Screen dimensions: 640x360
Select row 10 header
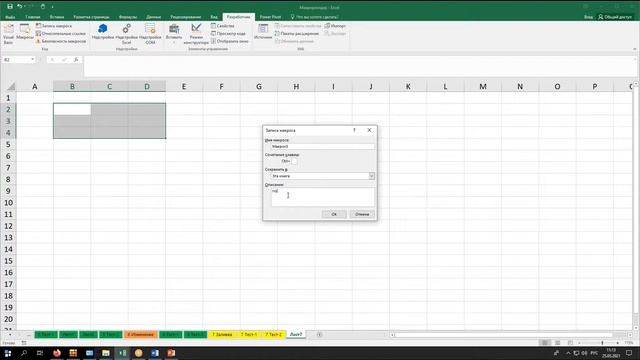8,202
